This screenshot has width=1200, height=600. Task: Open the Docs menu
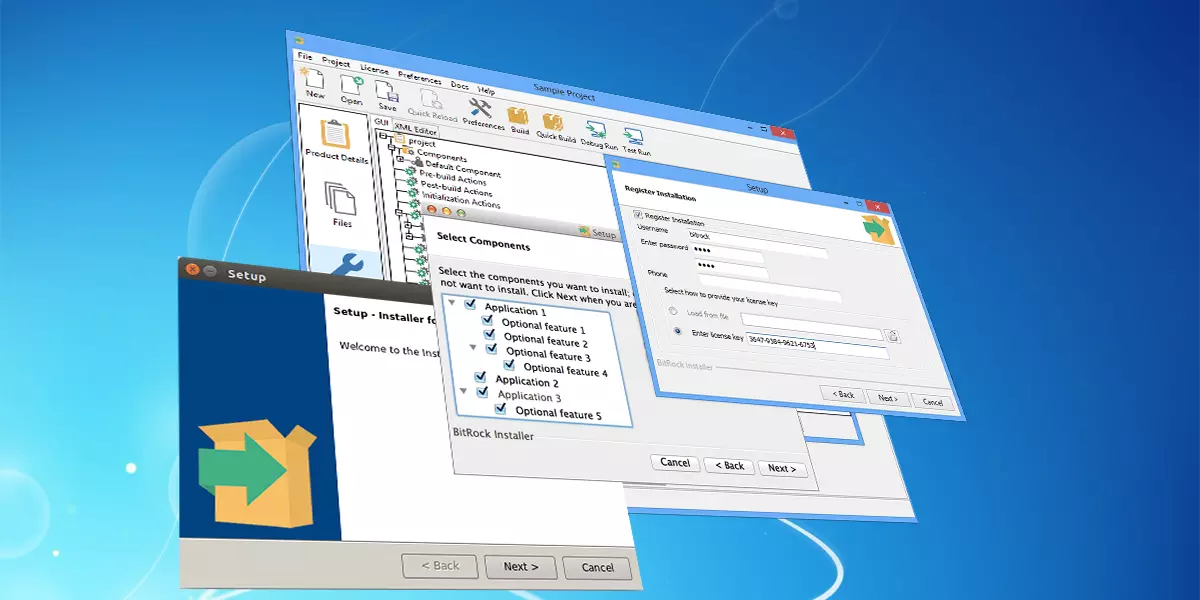(x=460, y=85)
